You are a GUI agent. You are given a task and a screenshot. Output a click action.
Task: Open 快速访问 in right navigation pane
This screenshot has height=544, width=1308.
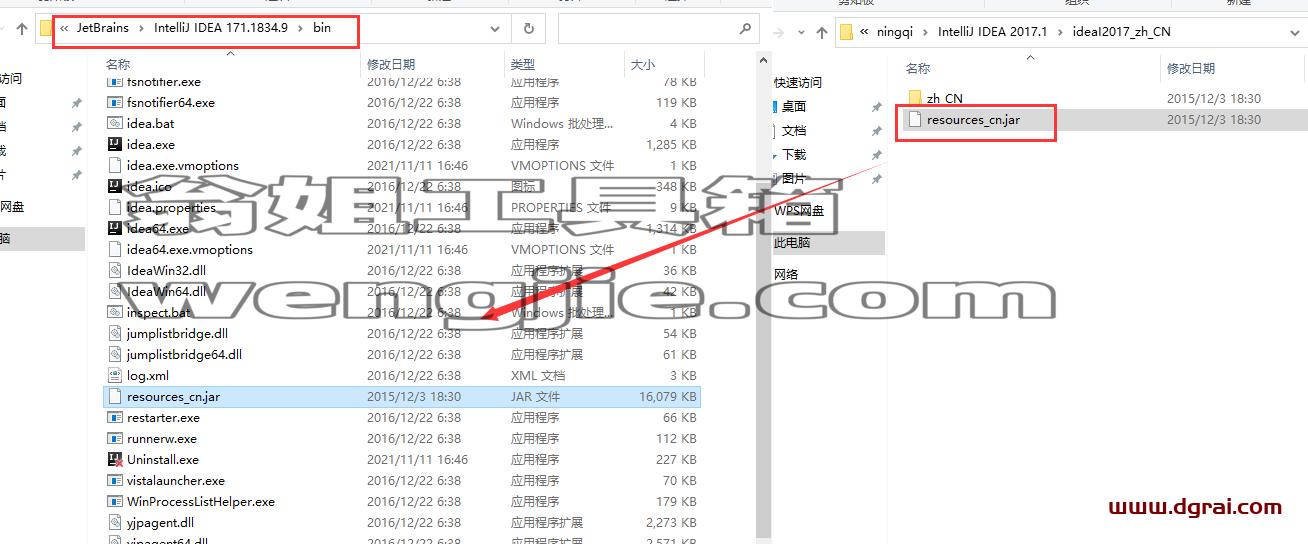coord(798,83)
